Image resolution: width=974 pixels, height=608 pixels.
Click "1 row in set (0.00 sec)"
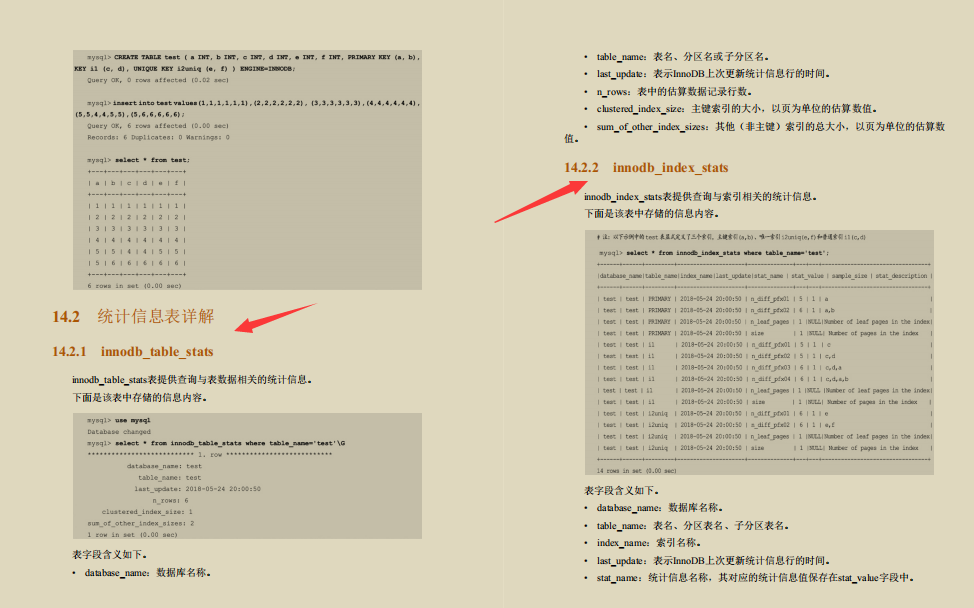[x=132, y=535]
